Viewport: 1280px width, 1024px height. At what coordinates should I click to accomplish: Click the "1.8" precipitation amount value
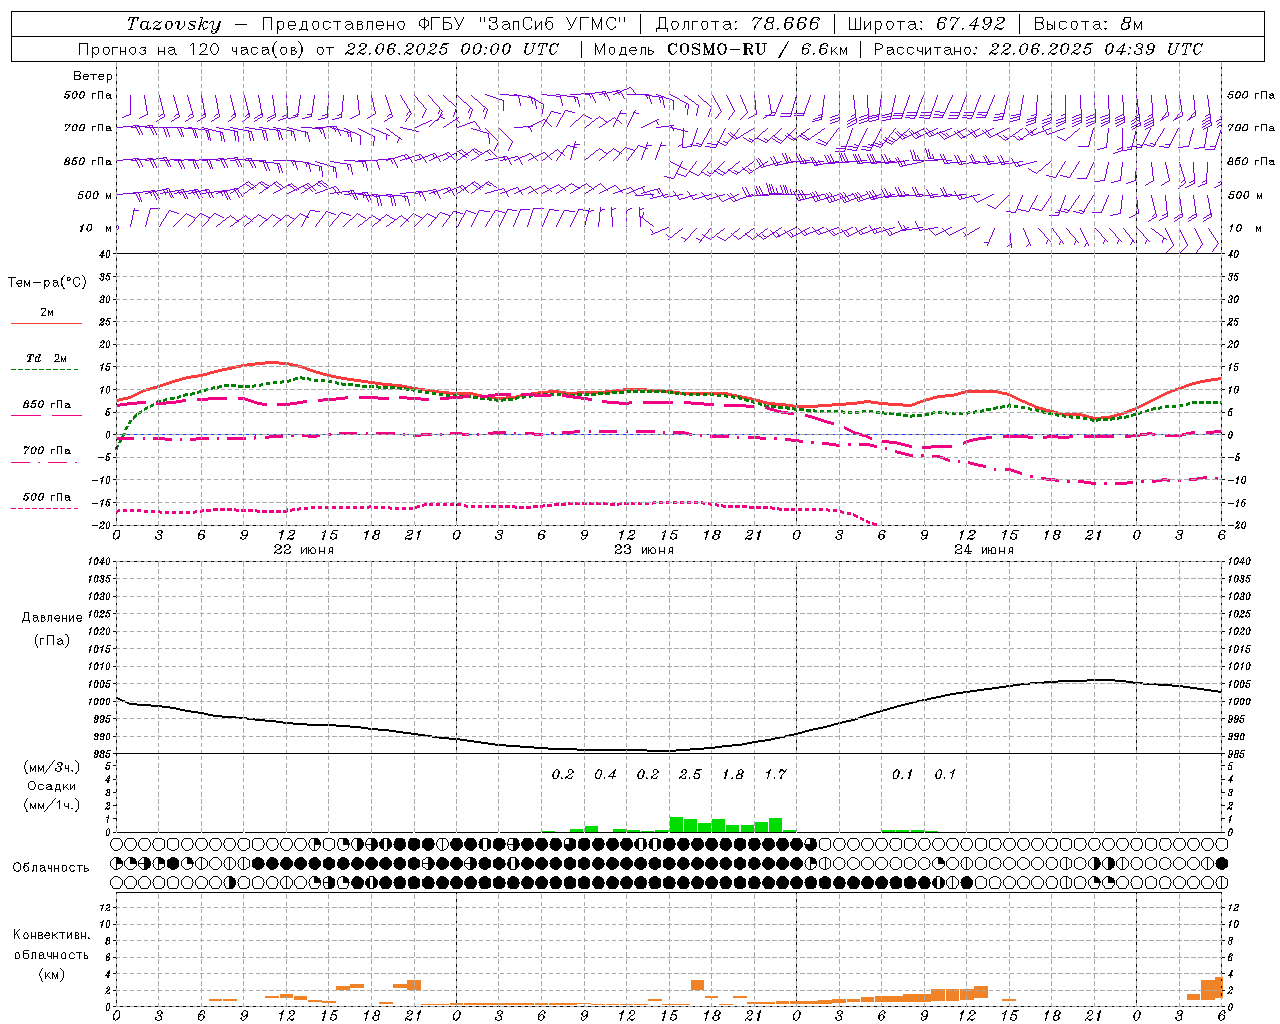coord(733,774)
